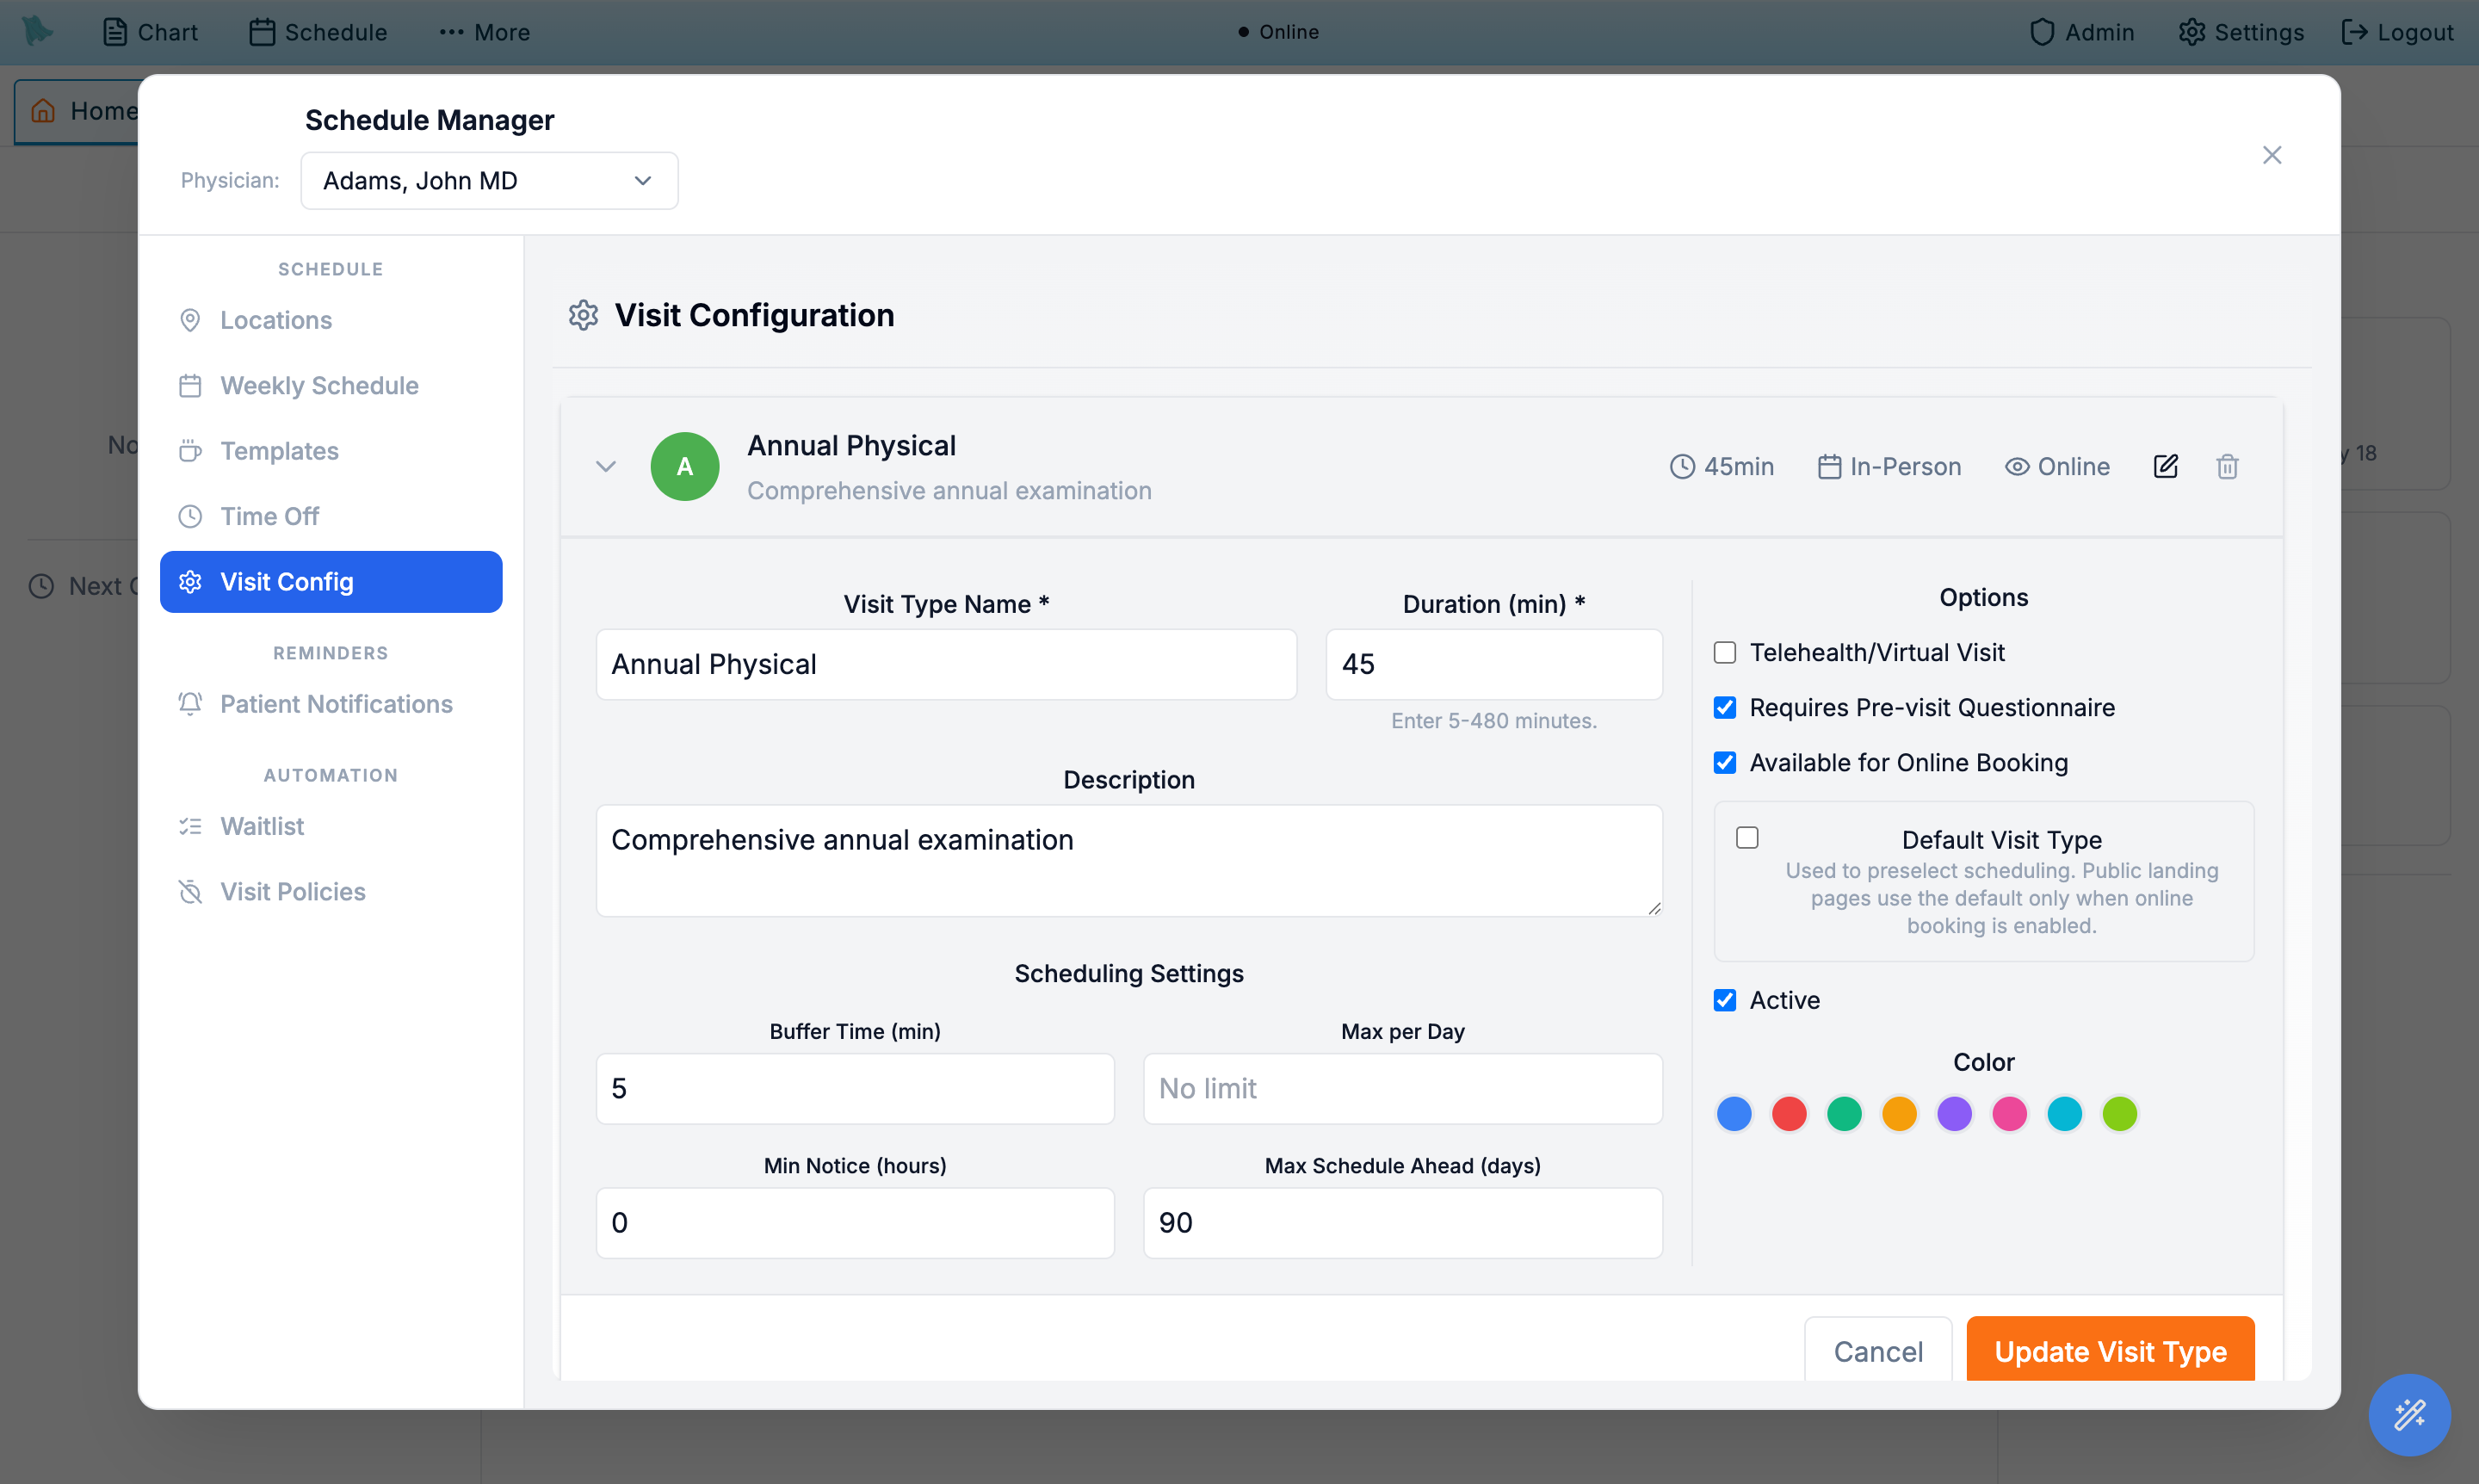Click the Templates cup icon

click(190, 451)
